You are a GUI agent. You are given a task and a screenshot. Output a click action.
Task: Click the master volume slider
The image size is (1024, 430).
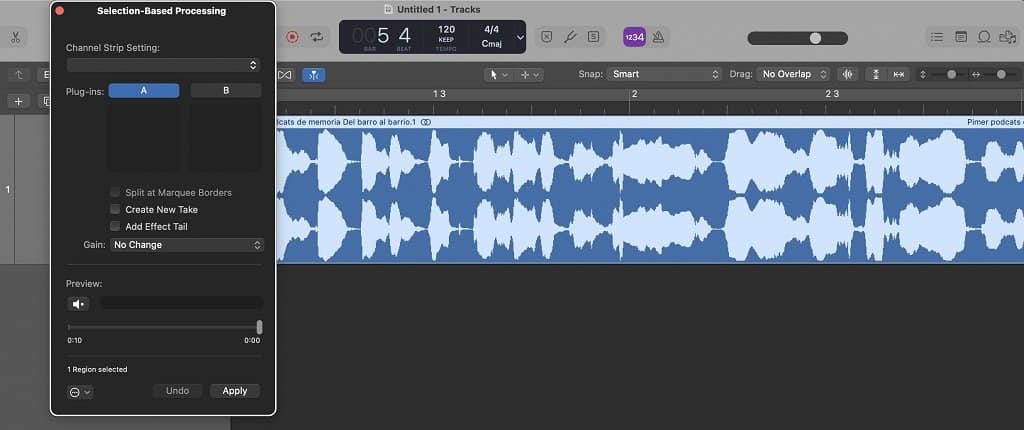815,38
